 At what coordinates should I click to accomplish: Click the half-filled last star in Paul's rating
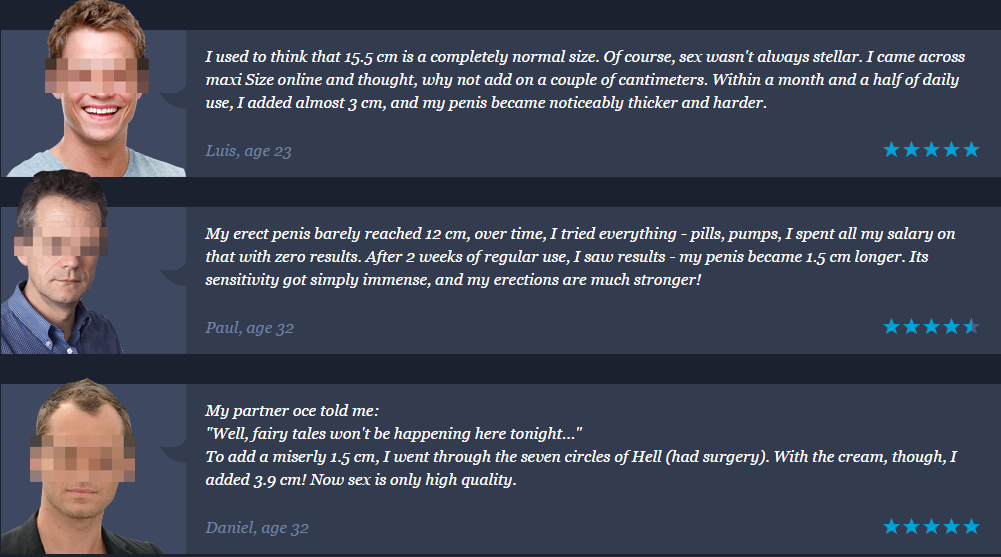tap(970, 327)
